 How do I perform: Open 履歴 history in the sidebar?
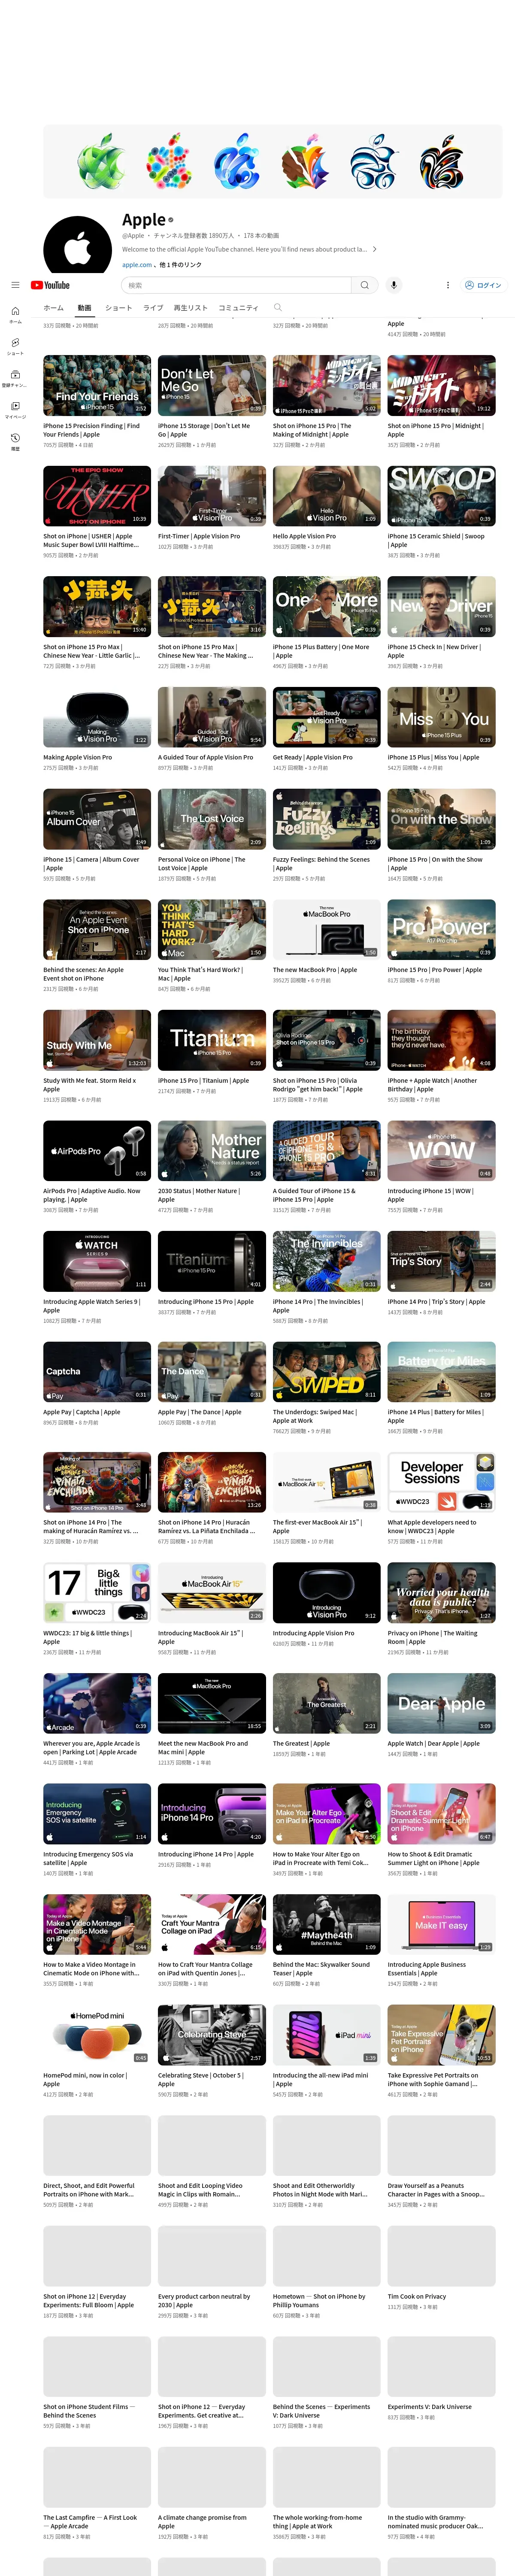coord(15,442)
